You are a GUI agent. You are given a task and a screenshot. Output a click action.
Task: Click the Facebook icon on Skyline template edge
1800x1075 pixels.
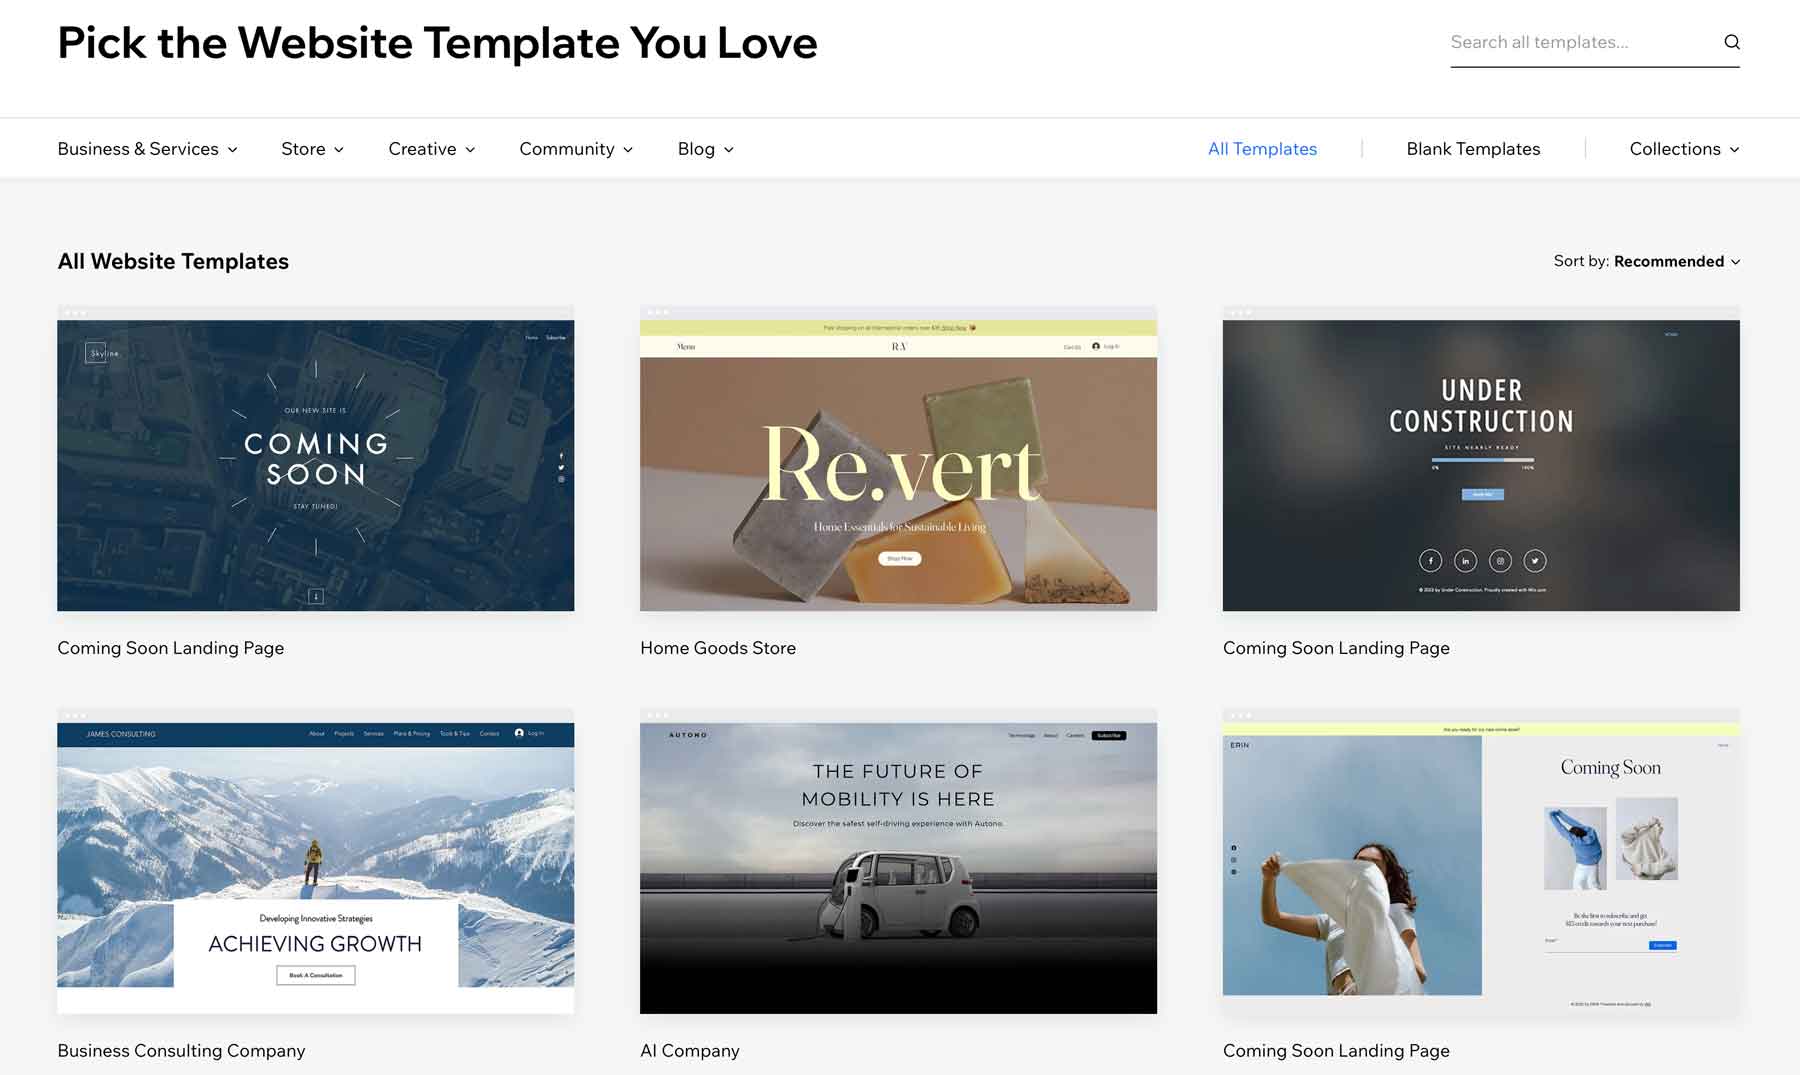[561, 456]
